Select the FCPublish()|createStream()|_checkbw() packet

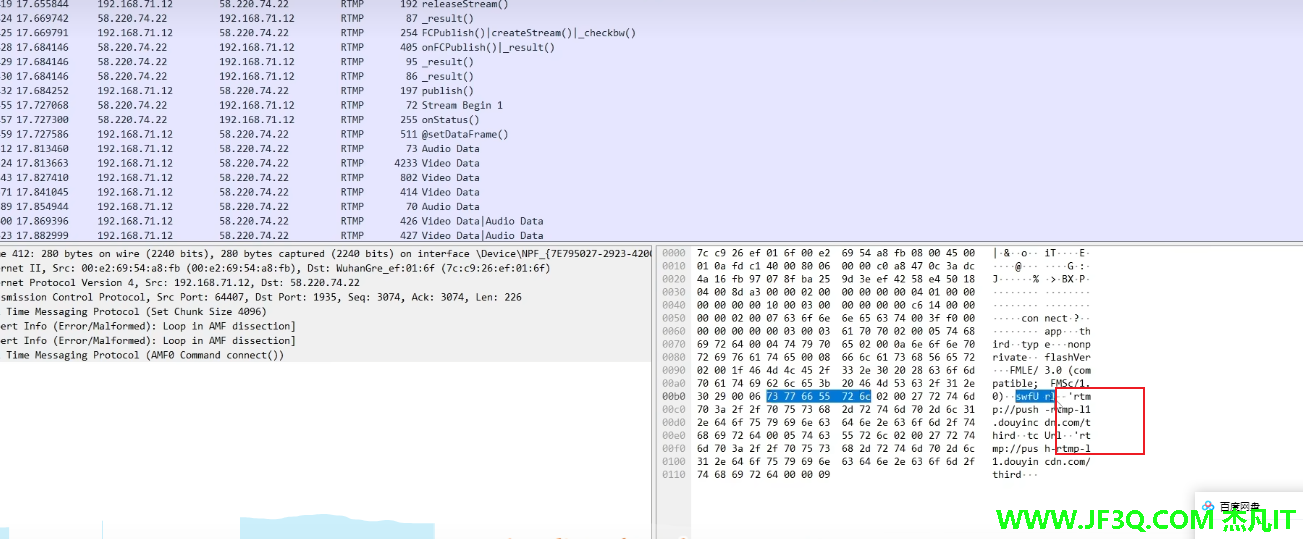pos(528,33)
